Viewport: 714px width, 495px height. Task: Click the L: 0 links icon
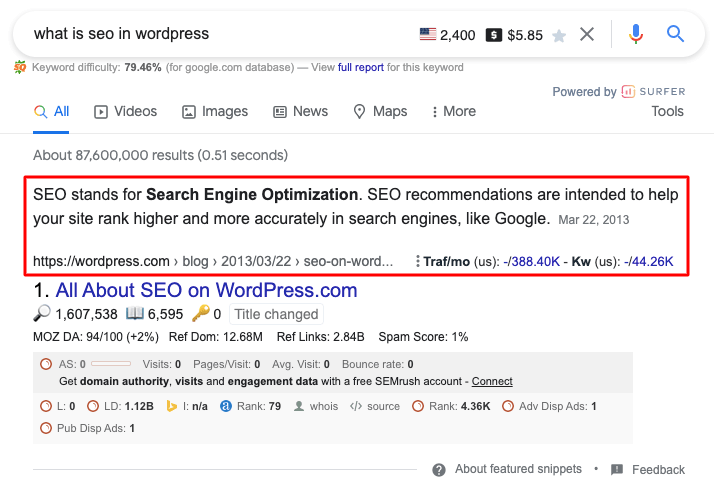[x=46, y=406]
